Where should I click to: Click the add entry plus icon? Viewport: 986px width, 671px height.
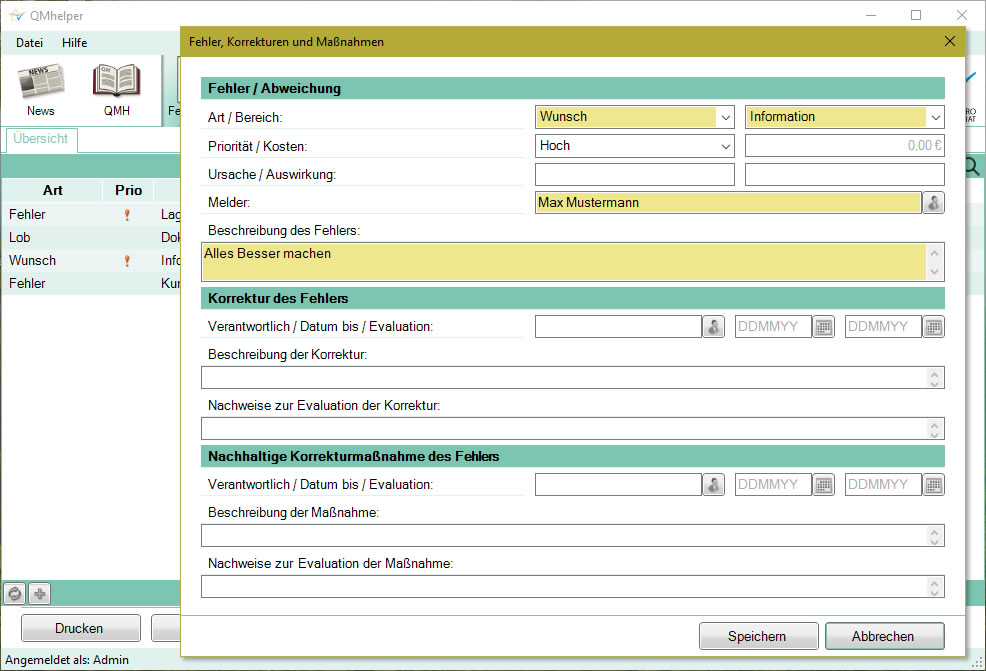40,594
